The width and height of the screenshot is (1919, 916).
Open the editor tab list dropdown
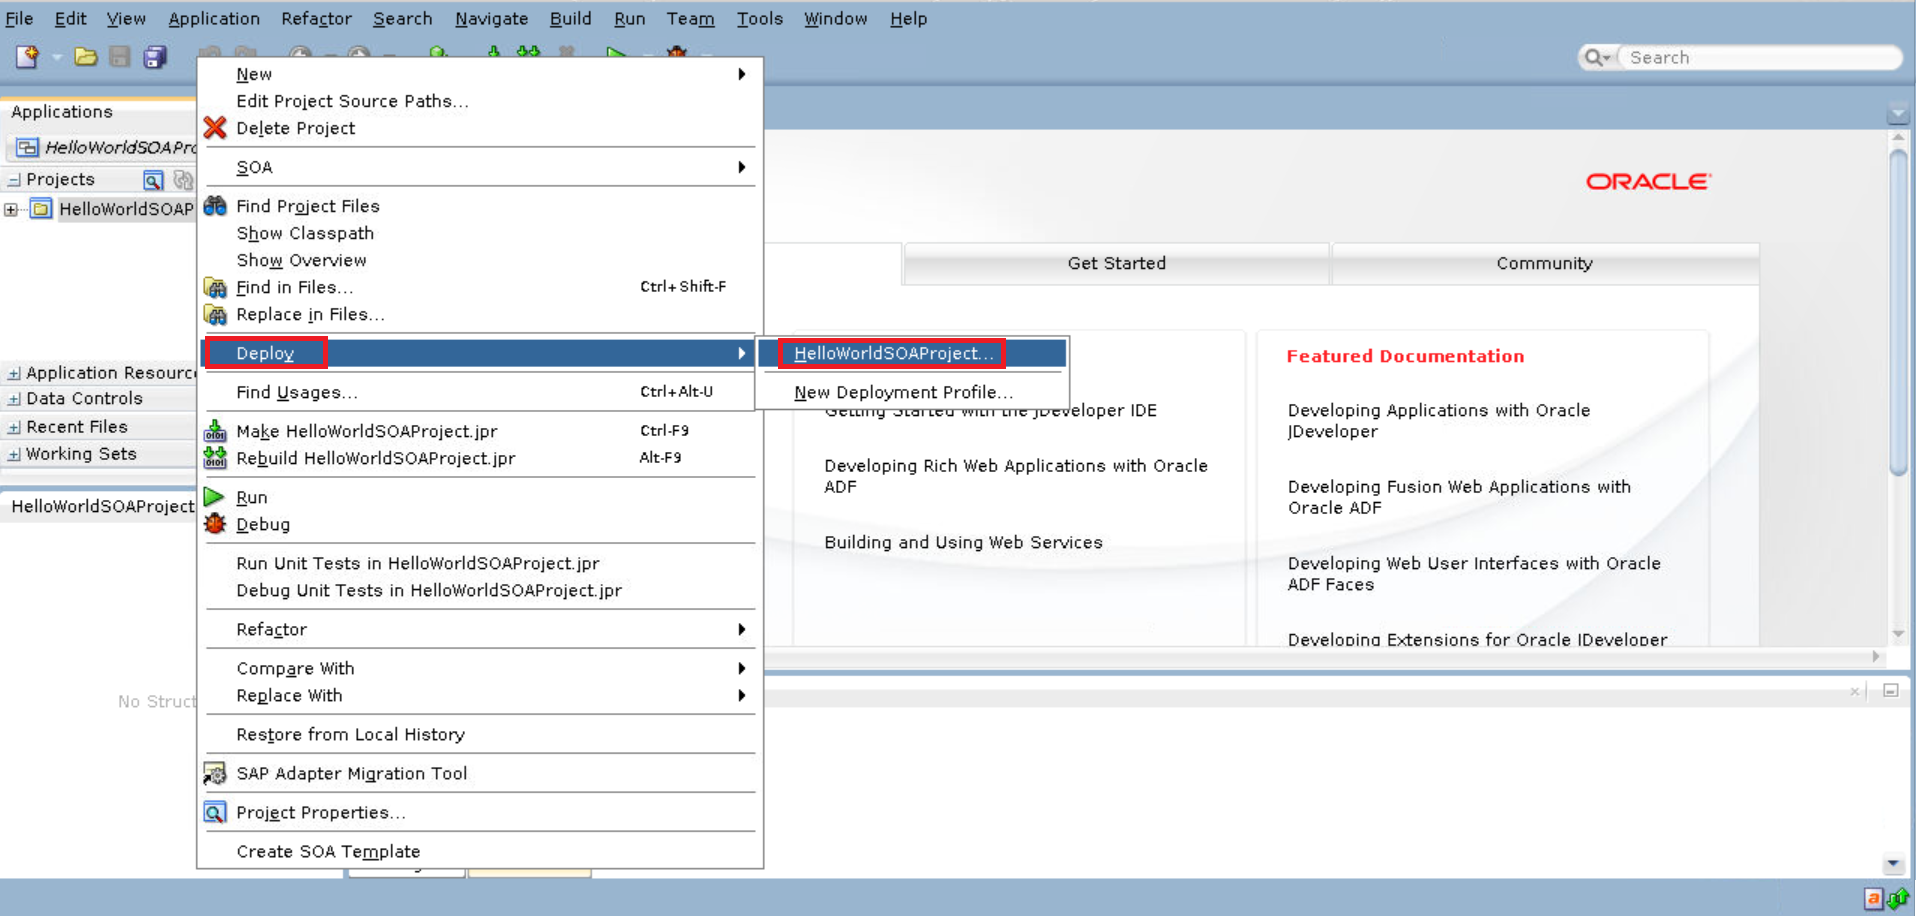point(1898,114)
